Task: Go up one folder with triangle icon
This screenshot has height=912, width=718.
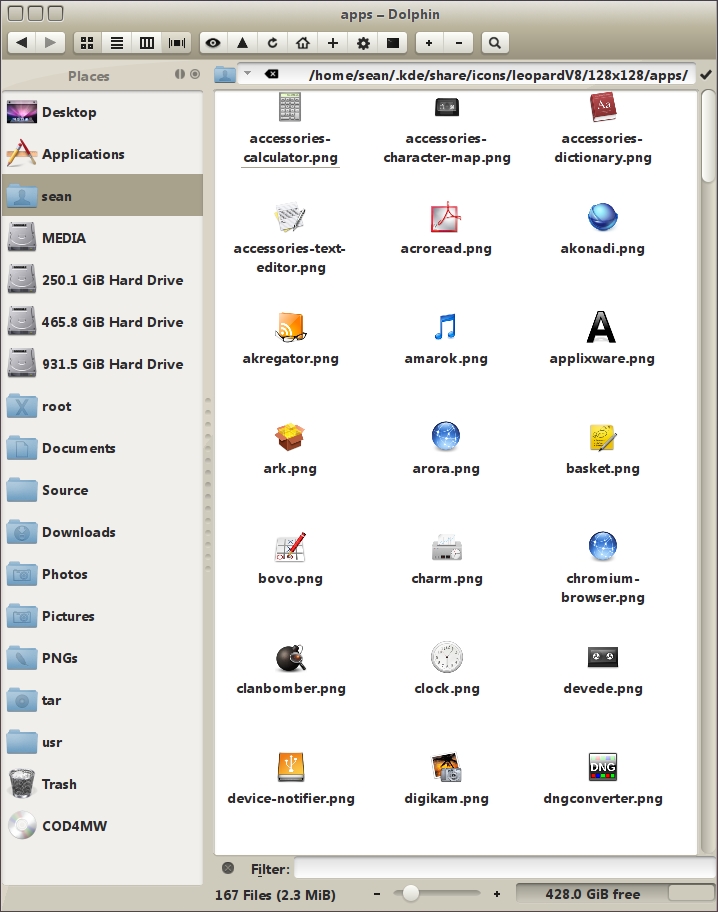Action: pyautogui.click(x=243, y=42)
